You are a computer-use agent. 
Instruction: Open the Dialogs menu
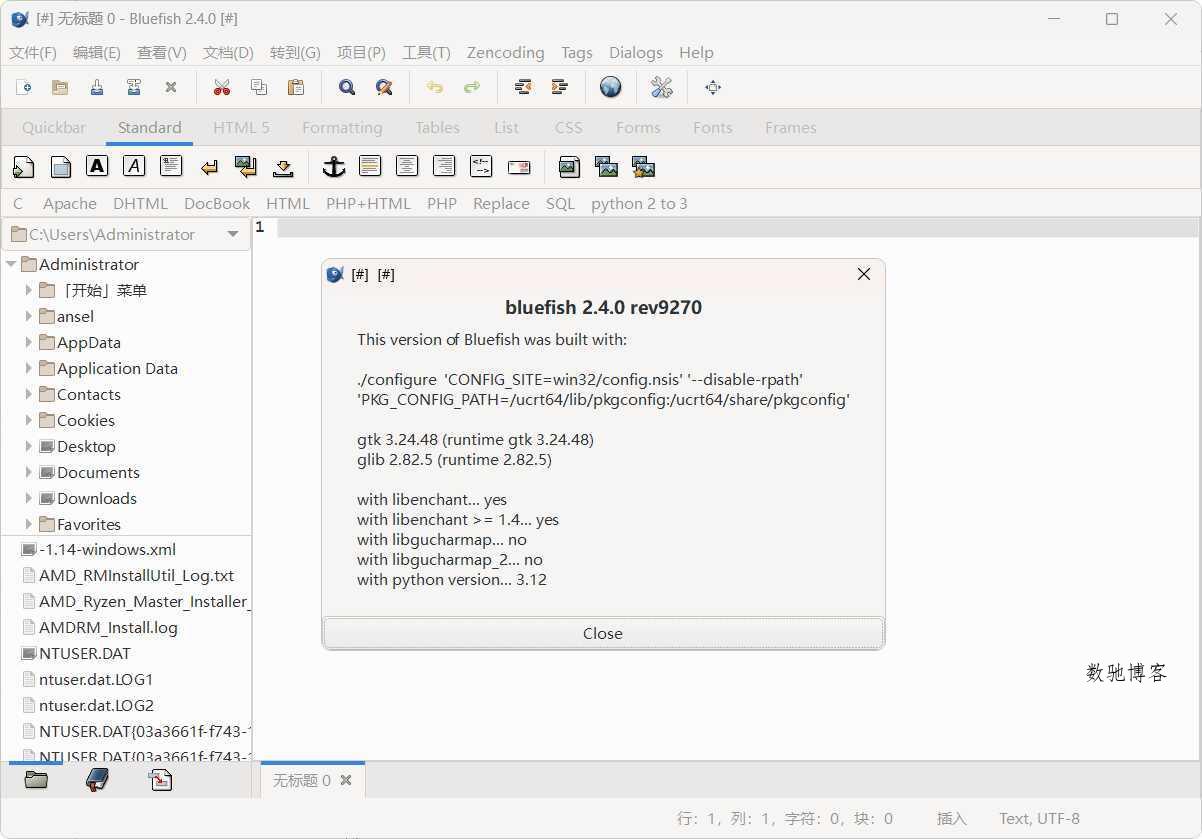click(x=636, y=53)
